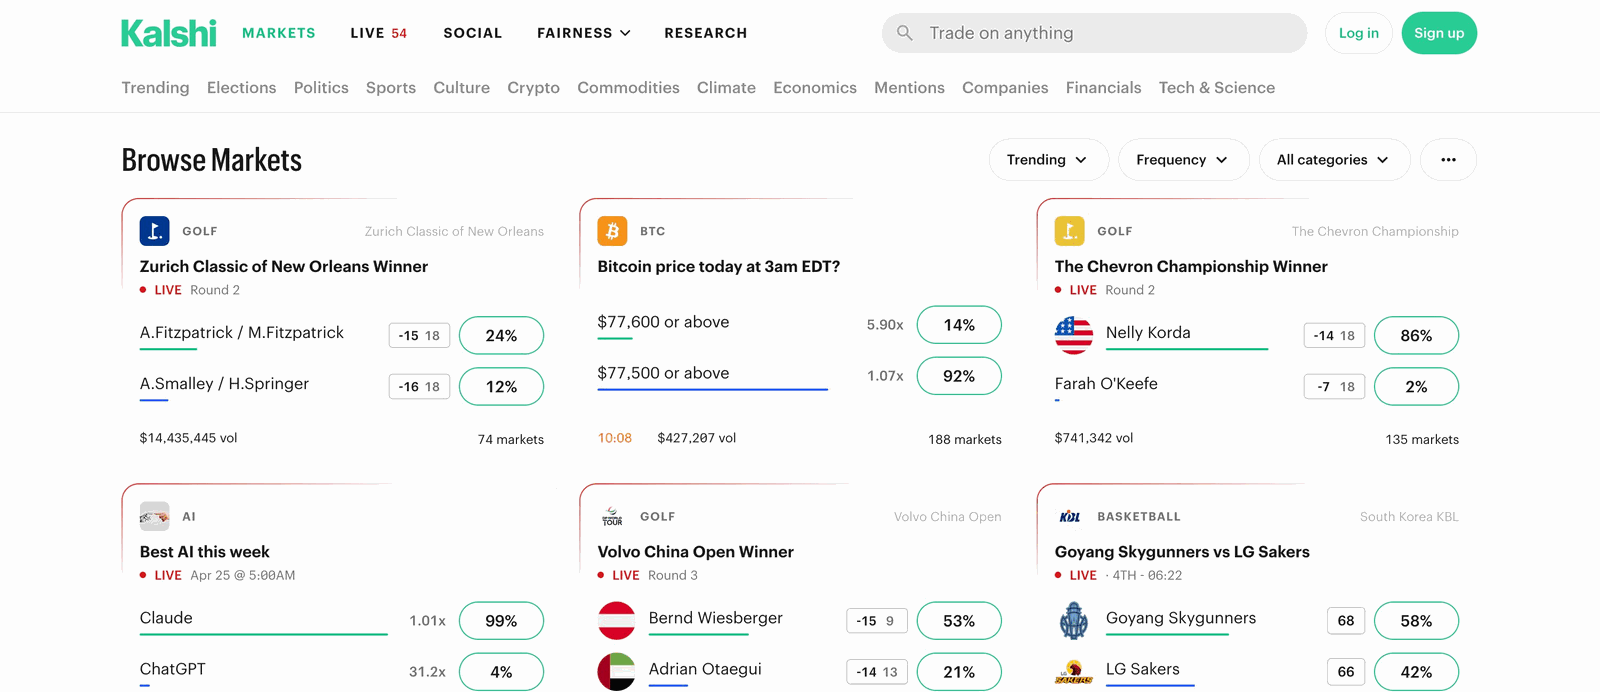Expand the Fairness menu
Viewport: 1600px width, 692px height.
point(584,33)
